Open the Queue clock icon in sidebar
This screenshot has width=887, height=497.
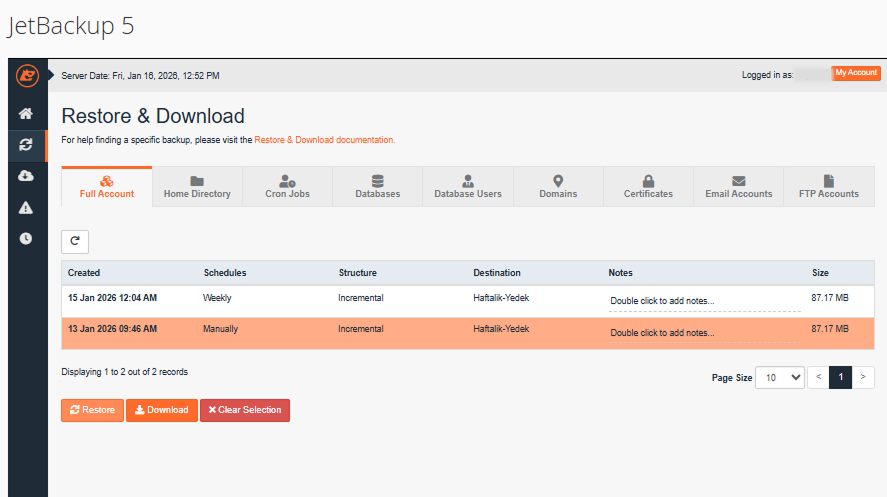26,239
